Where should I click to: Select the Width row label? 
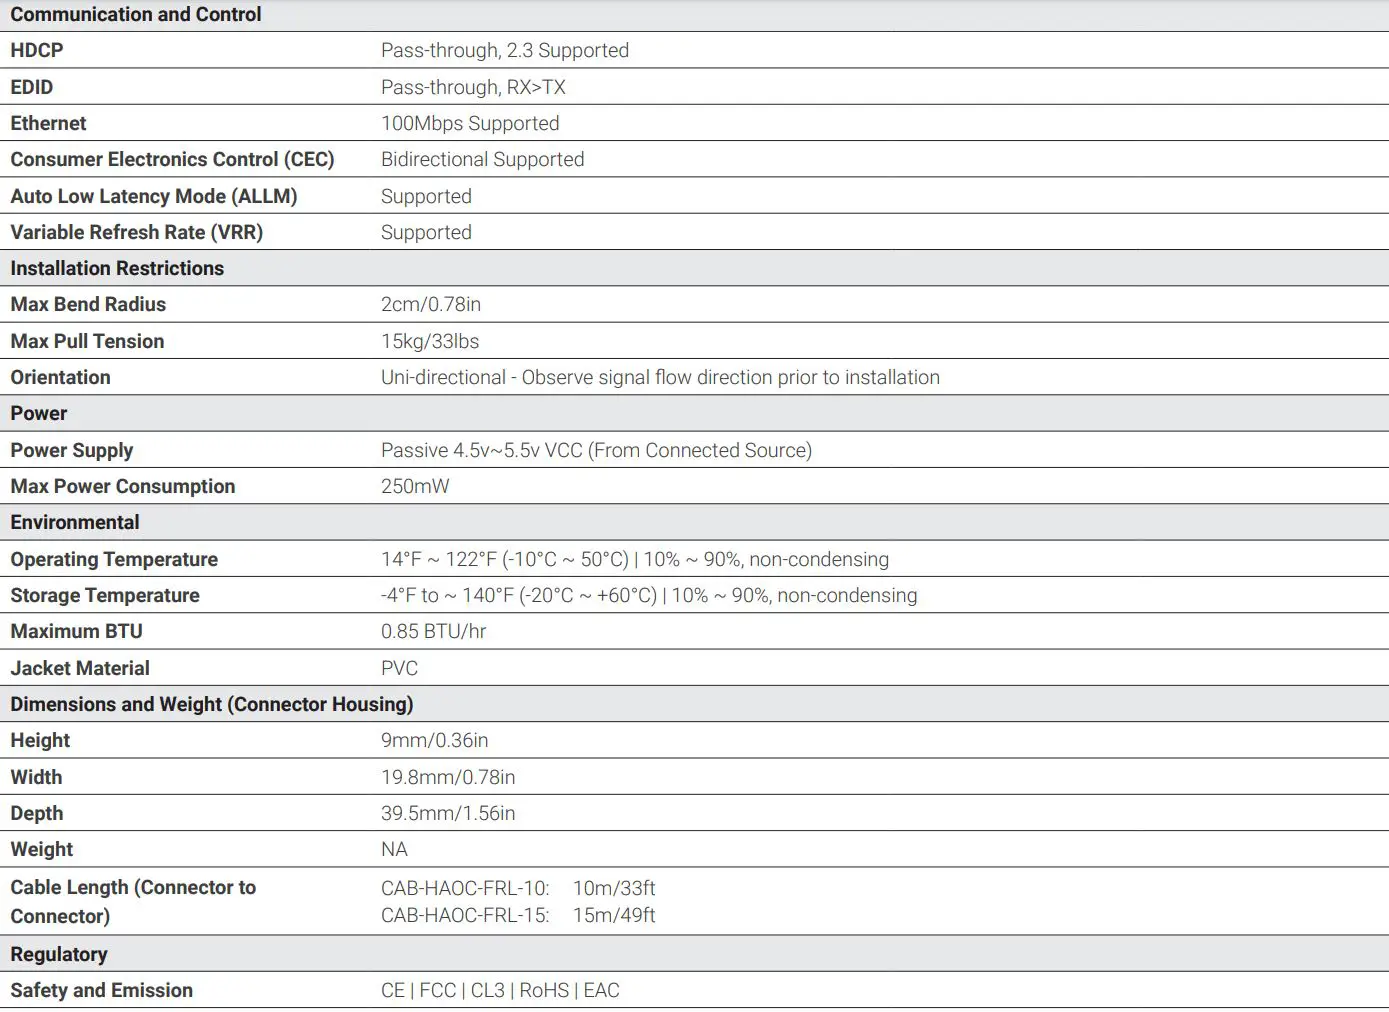36,777
